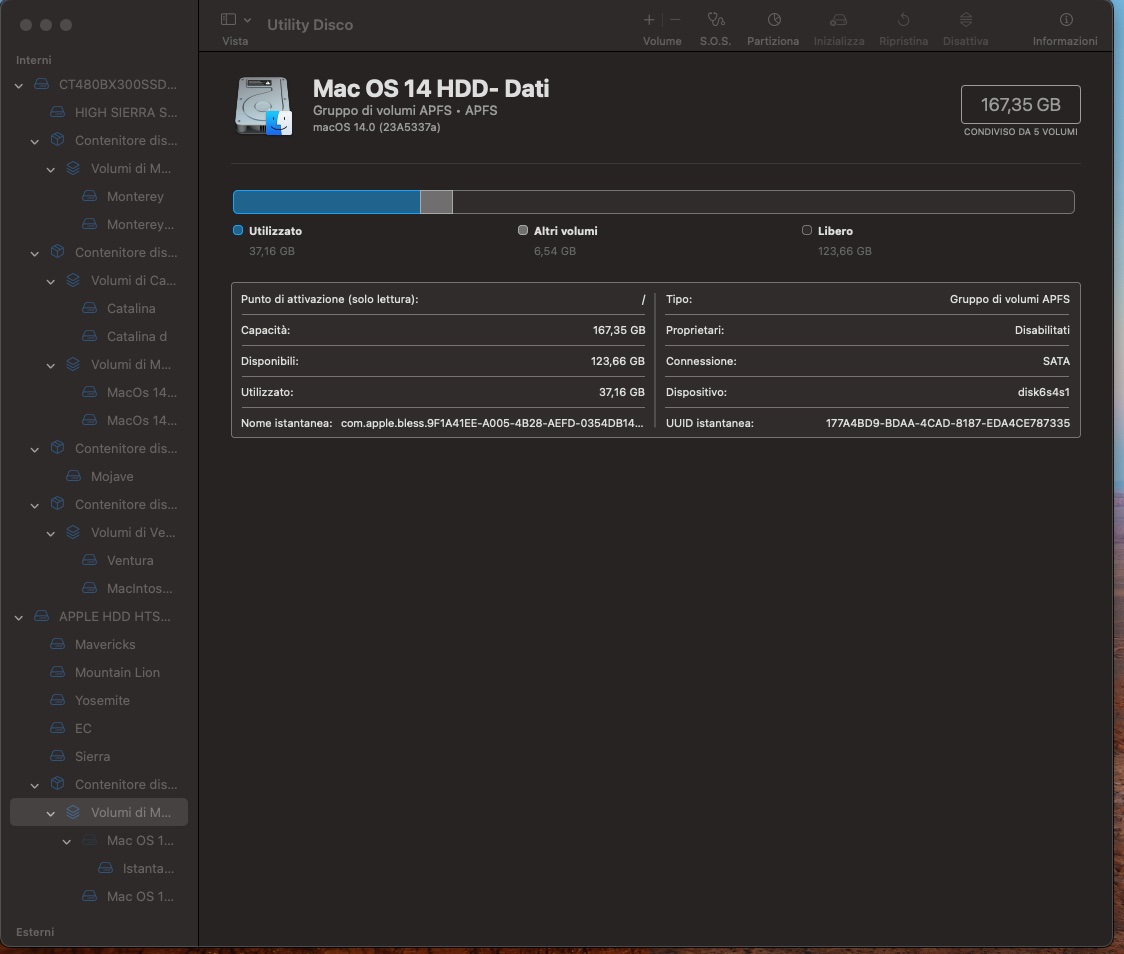Select the Ventura volume
This screenshot has width=1124, height=954.
(x=130, y=561)
